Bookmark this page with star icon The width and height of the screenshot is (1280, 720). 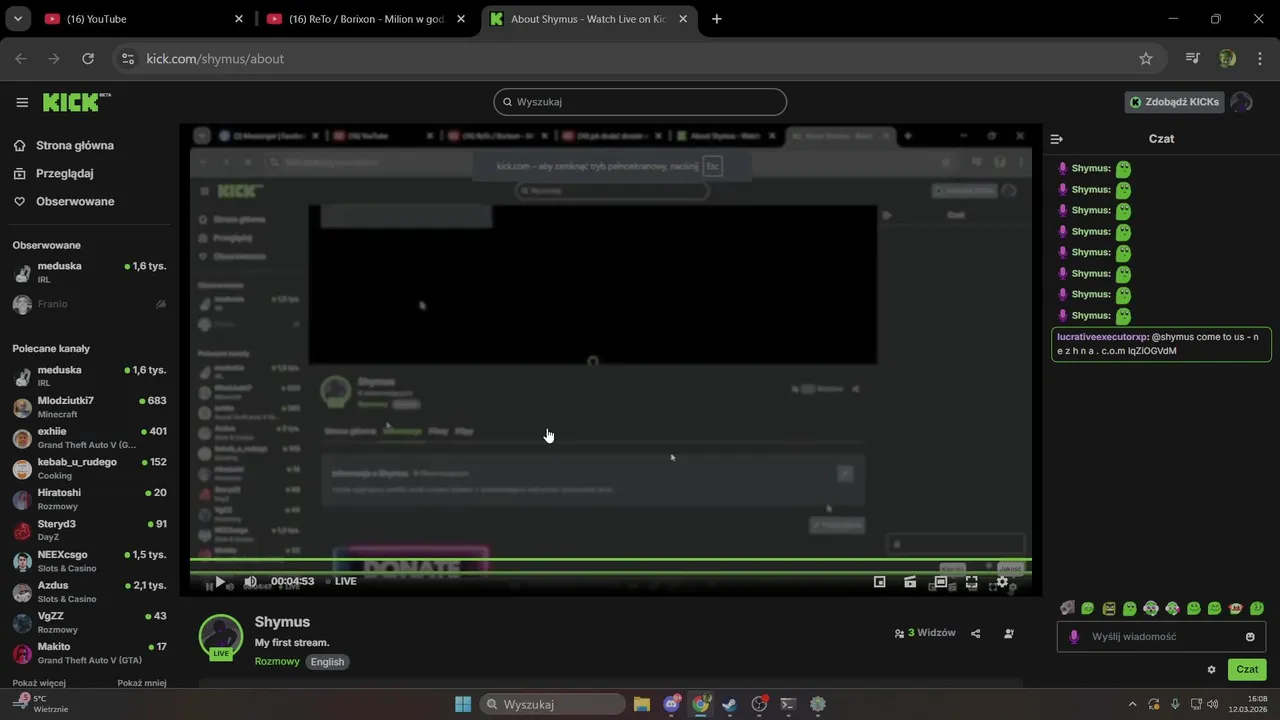(1146, 59)
